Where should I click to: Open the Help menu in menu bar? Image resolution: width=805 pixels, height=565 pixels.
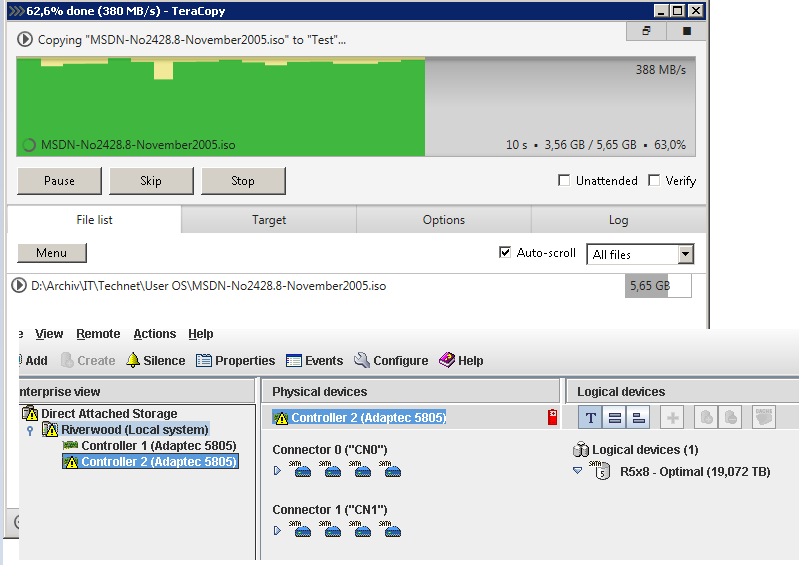pos(201,334)
